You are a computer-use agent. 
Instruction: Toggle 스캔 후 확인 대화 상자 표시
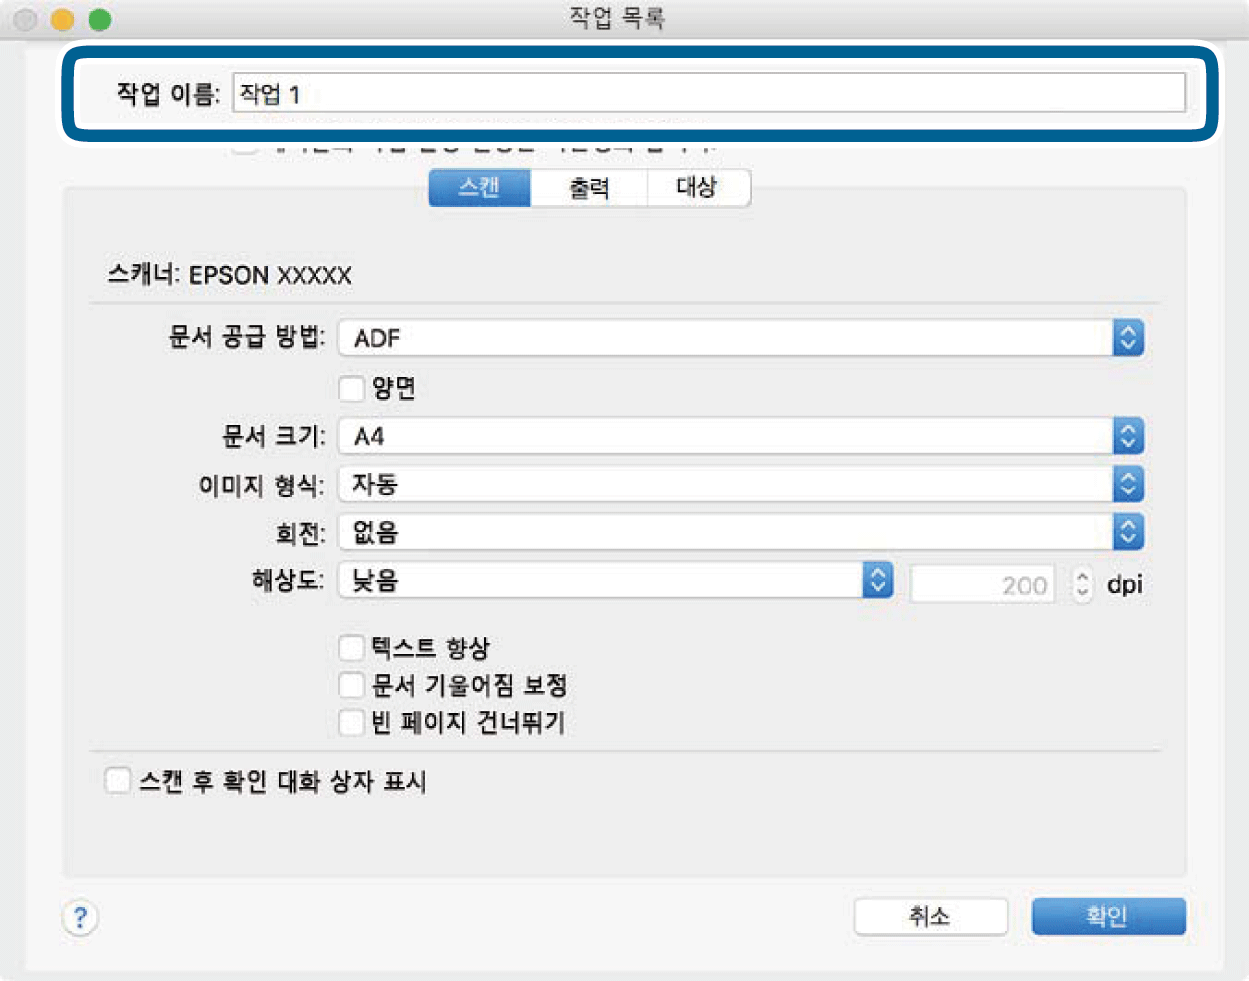tap(118, 780)
